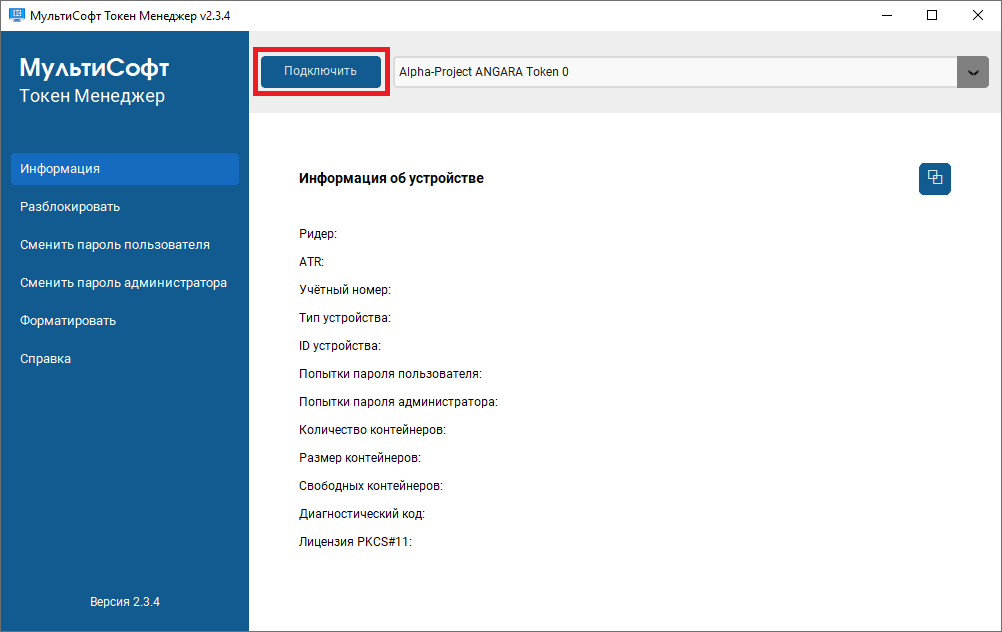This screenshot has height=632, width=1002.
Task: Open the Разблокировать section
Action: [x=70, y=207]
